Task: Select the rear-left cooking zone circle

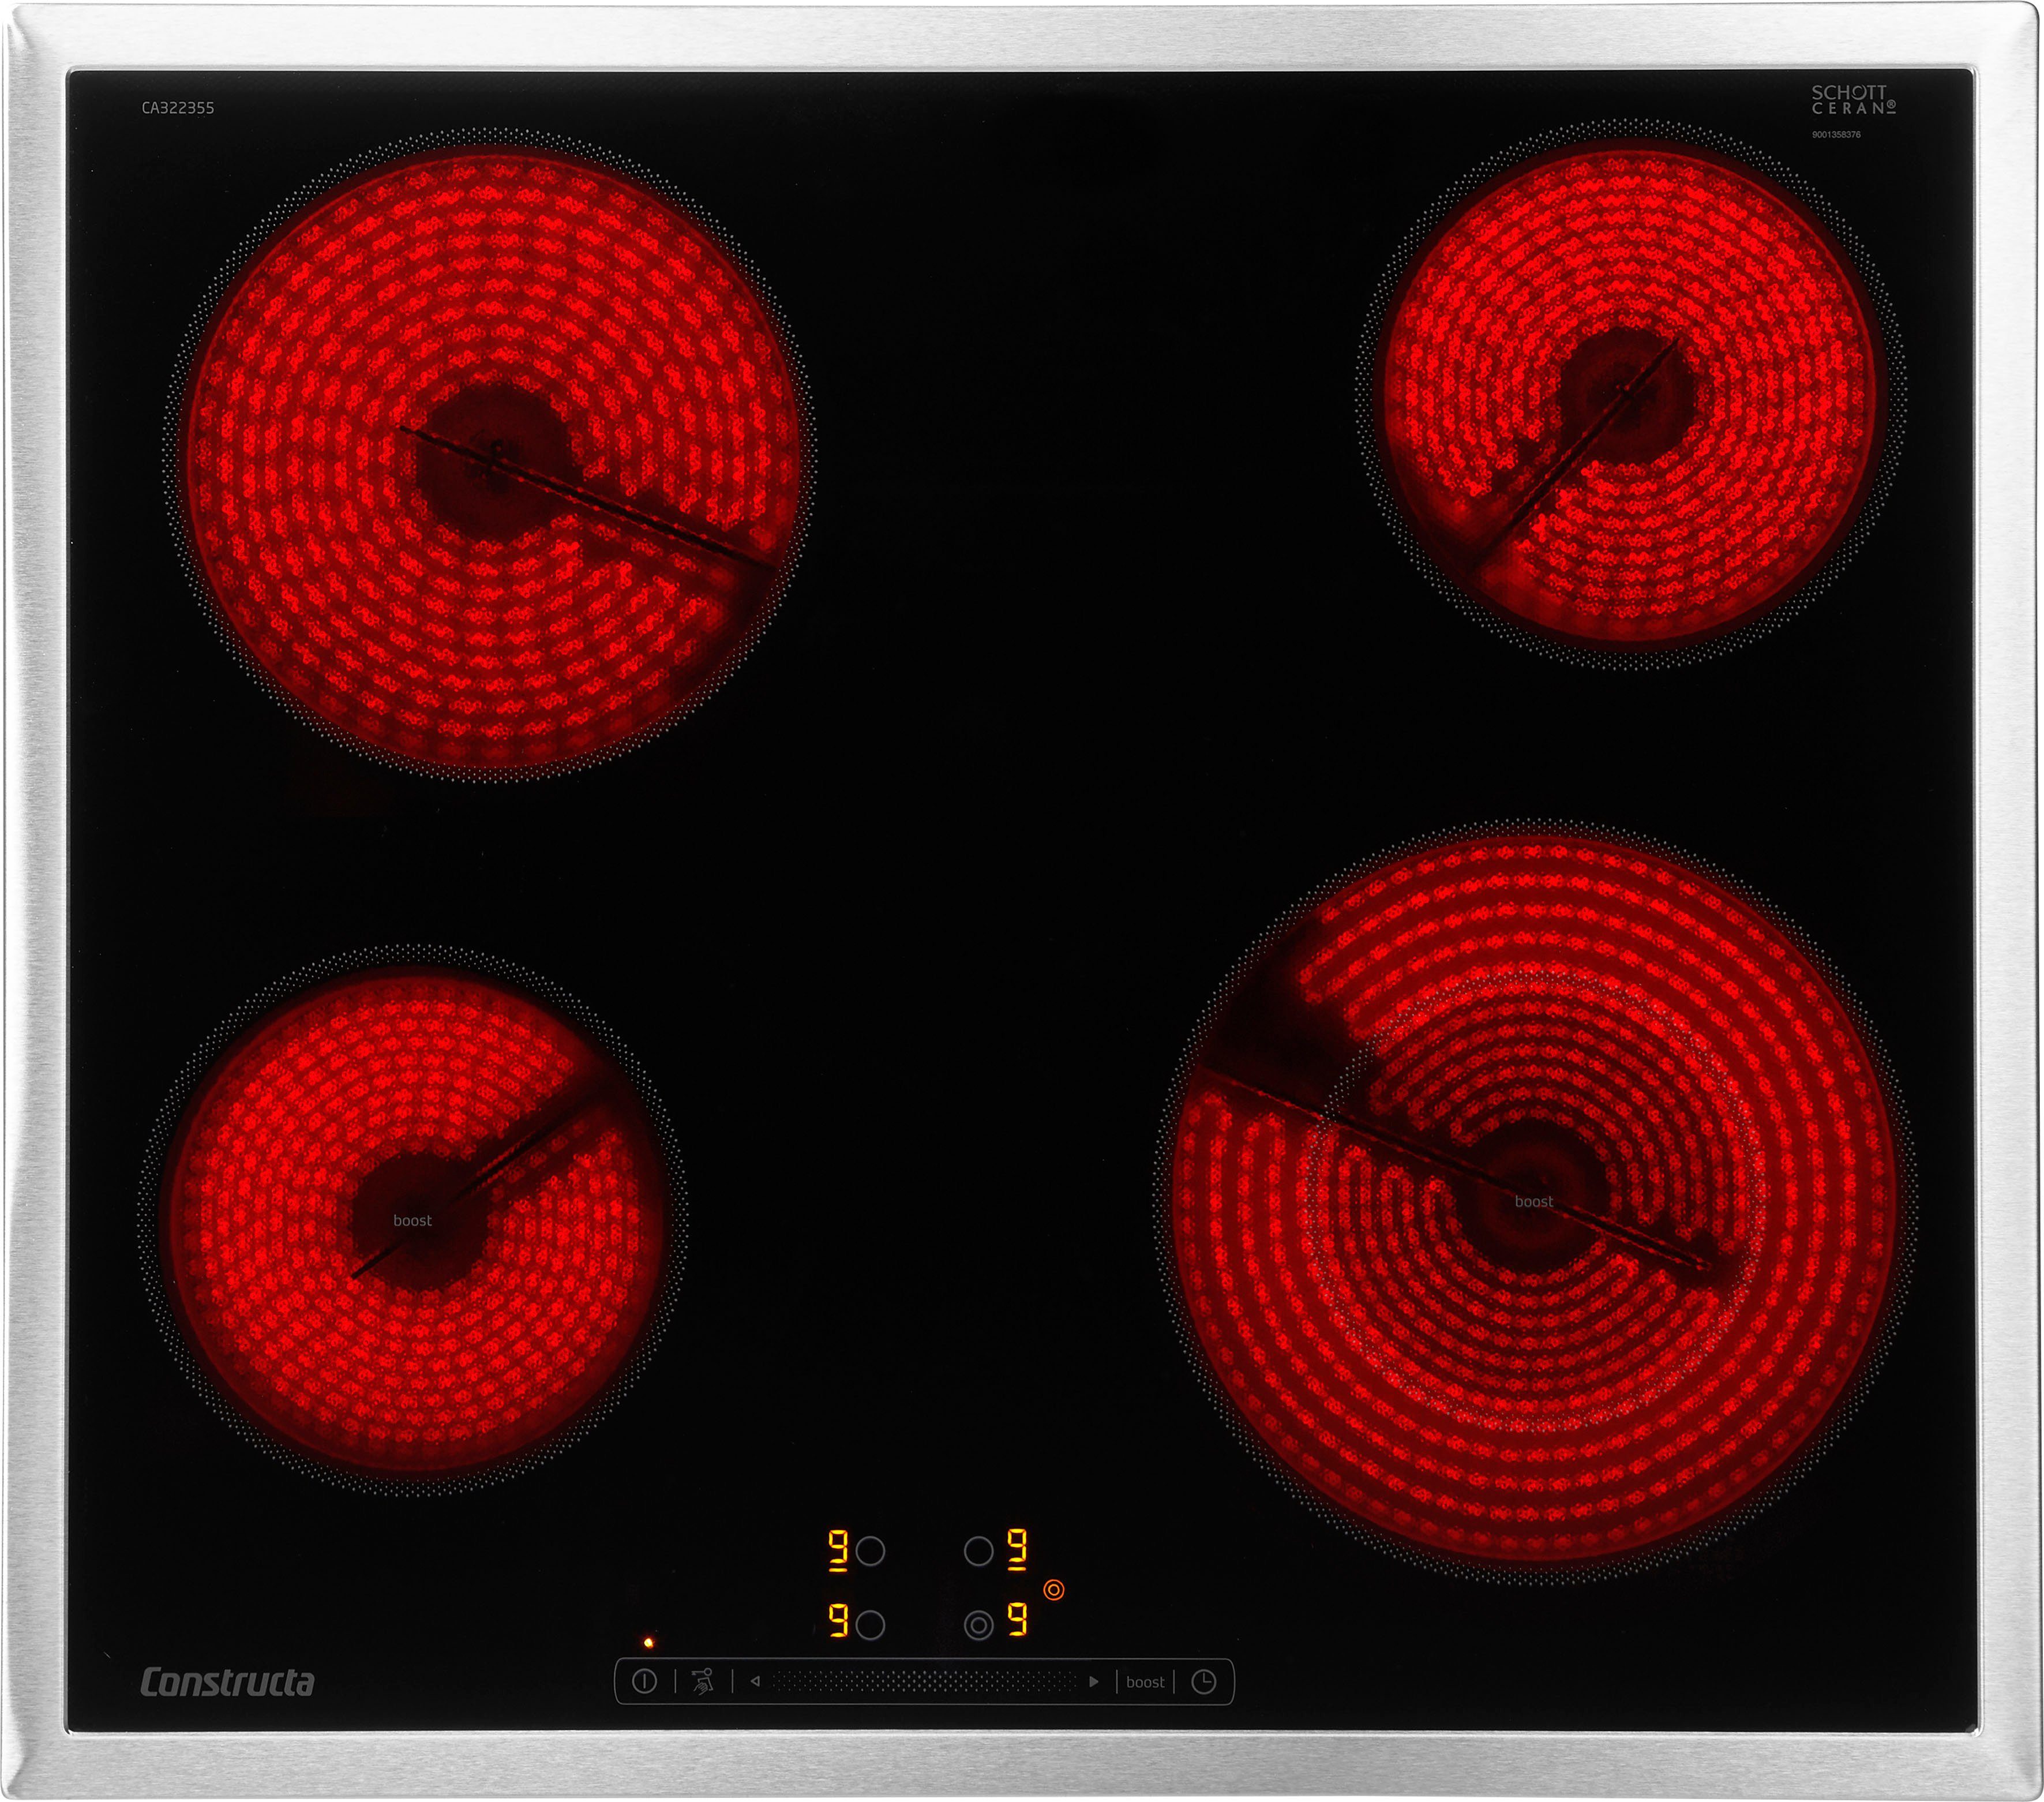Action: [870, 1551]
